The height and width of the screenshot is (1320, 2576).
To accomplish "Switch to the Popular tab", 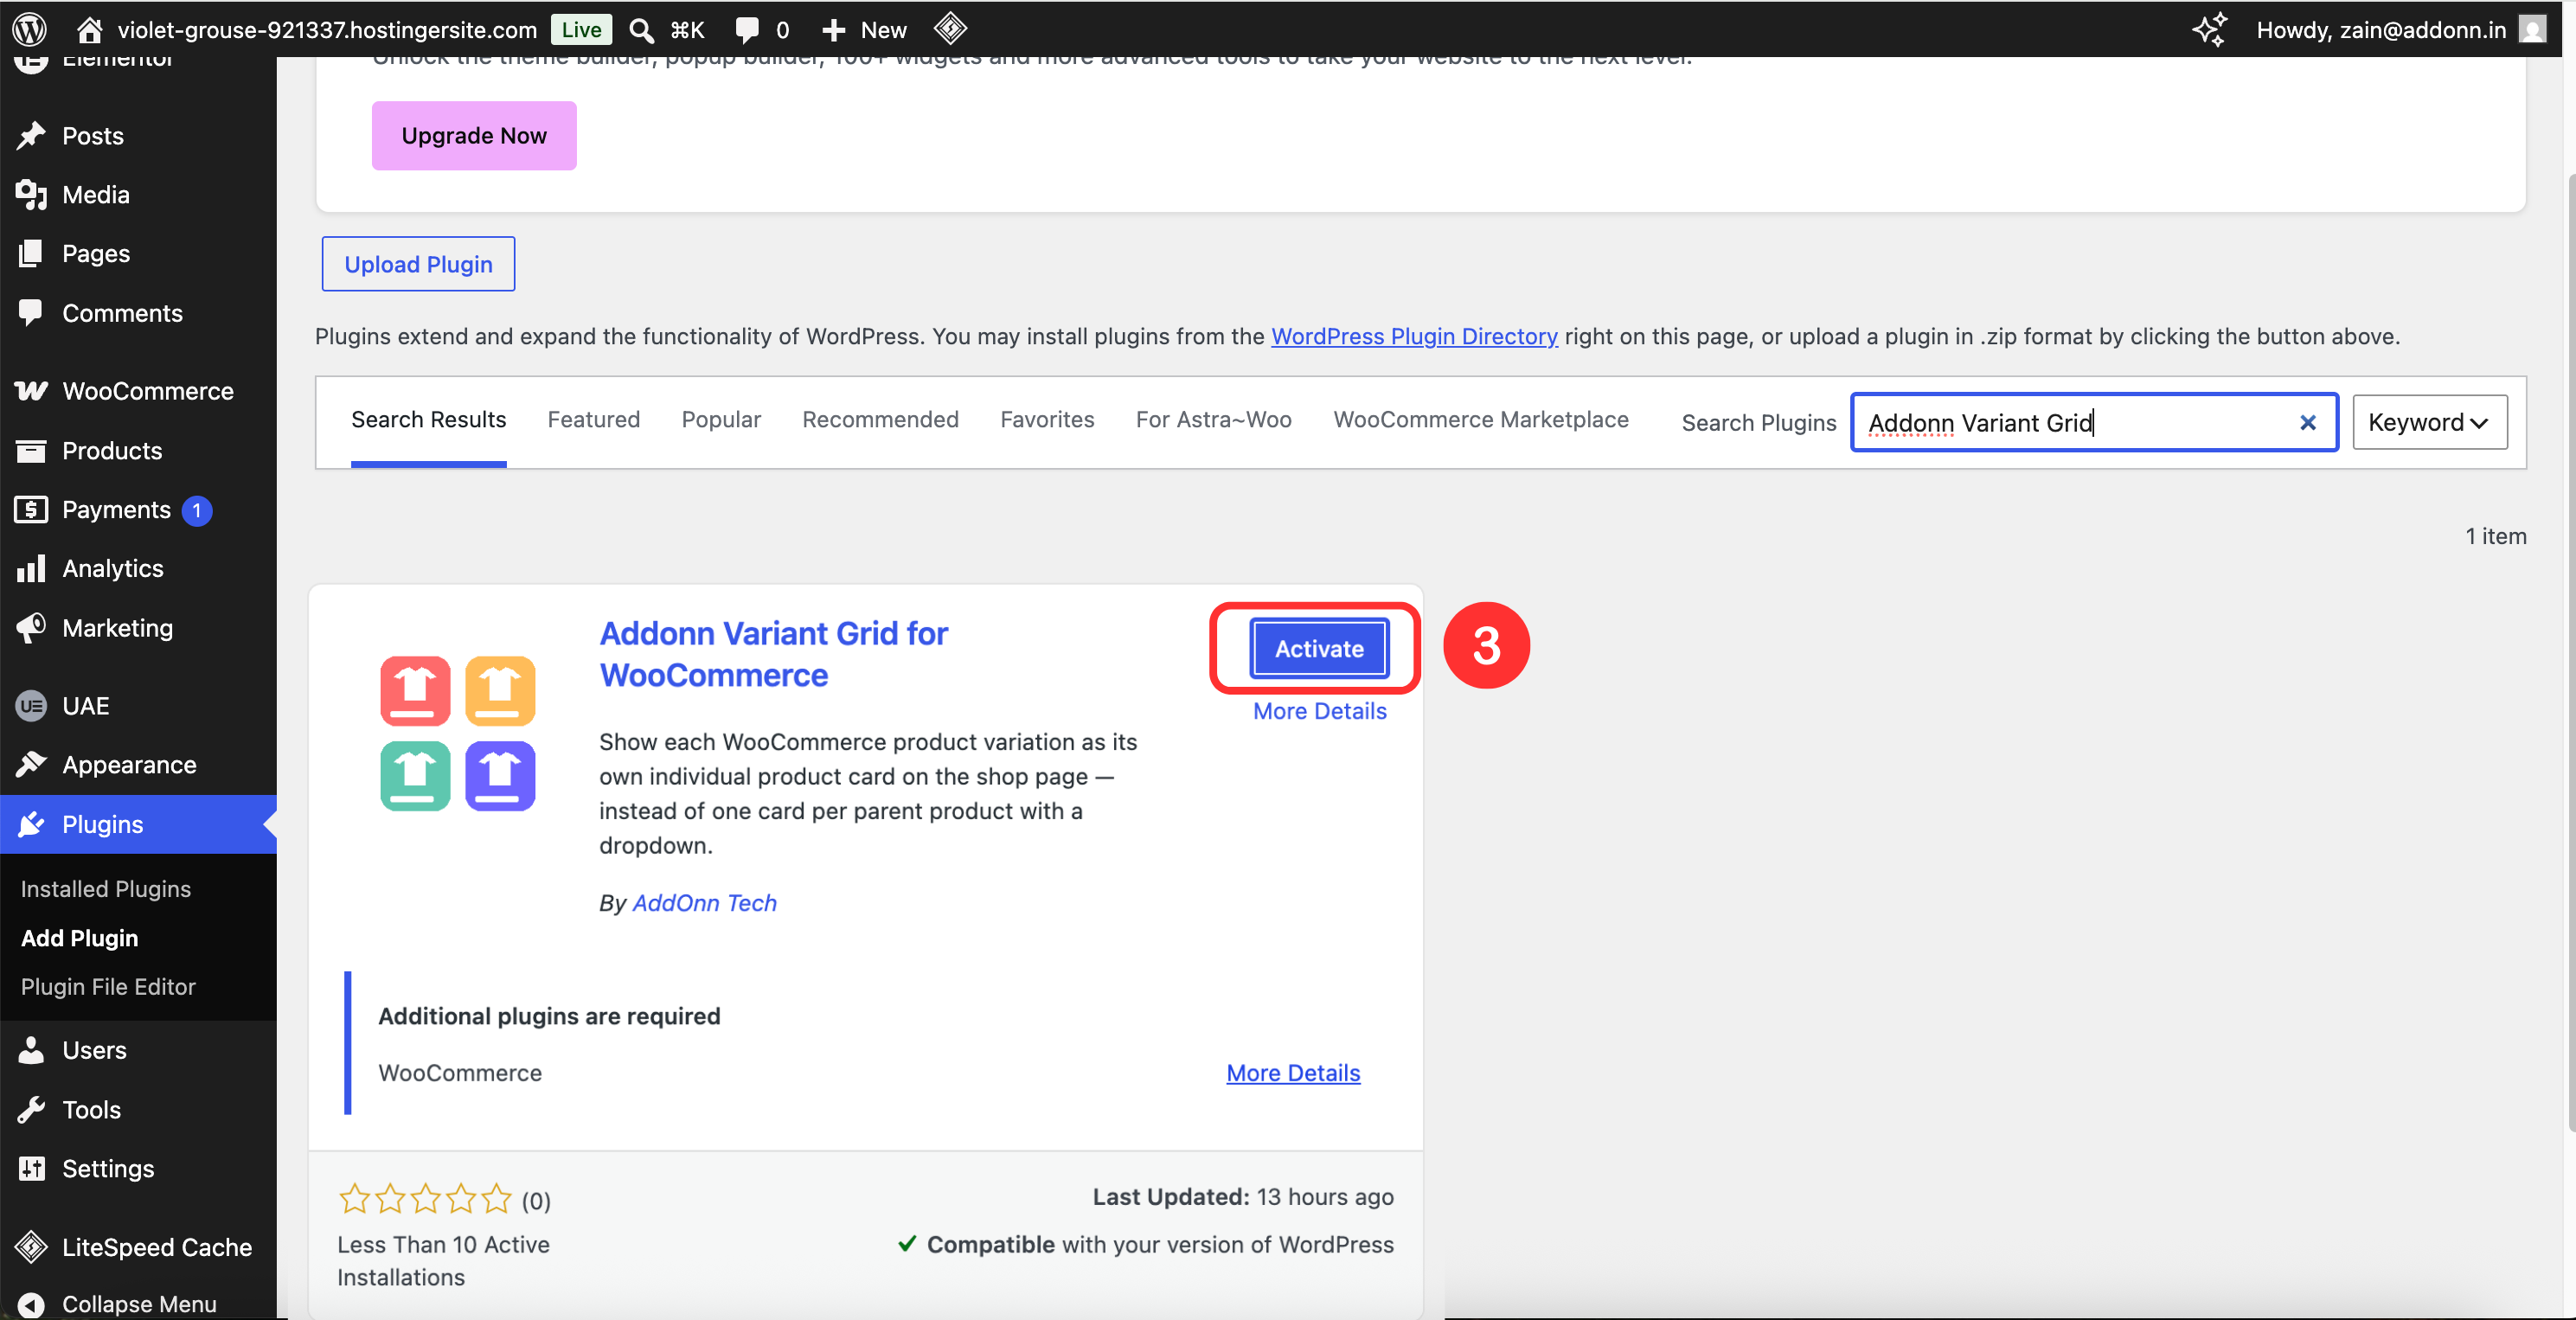I will tap(721, 419).
